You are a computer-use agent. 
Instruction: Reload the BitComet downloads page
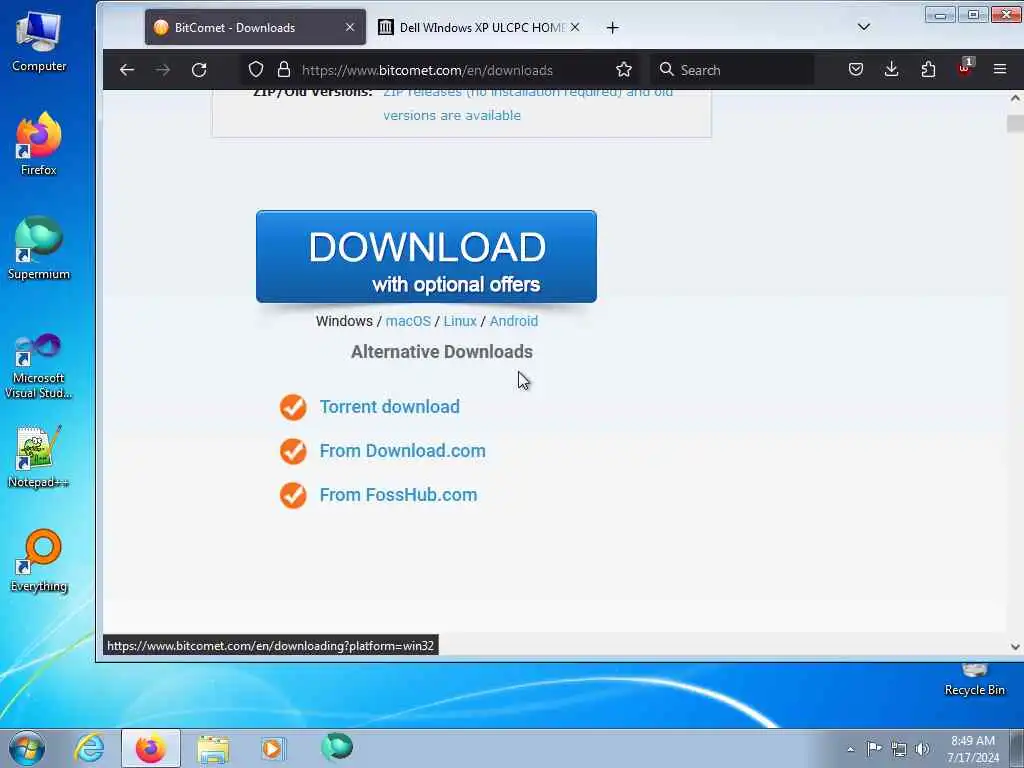(199, 70)
